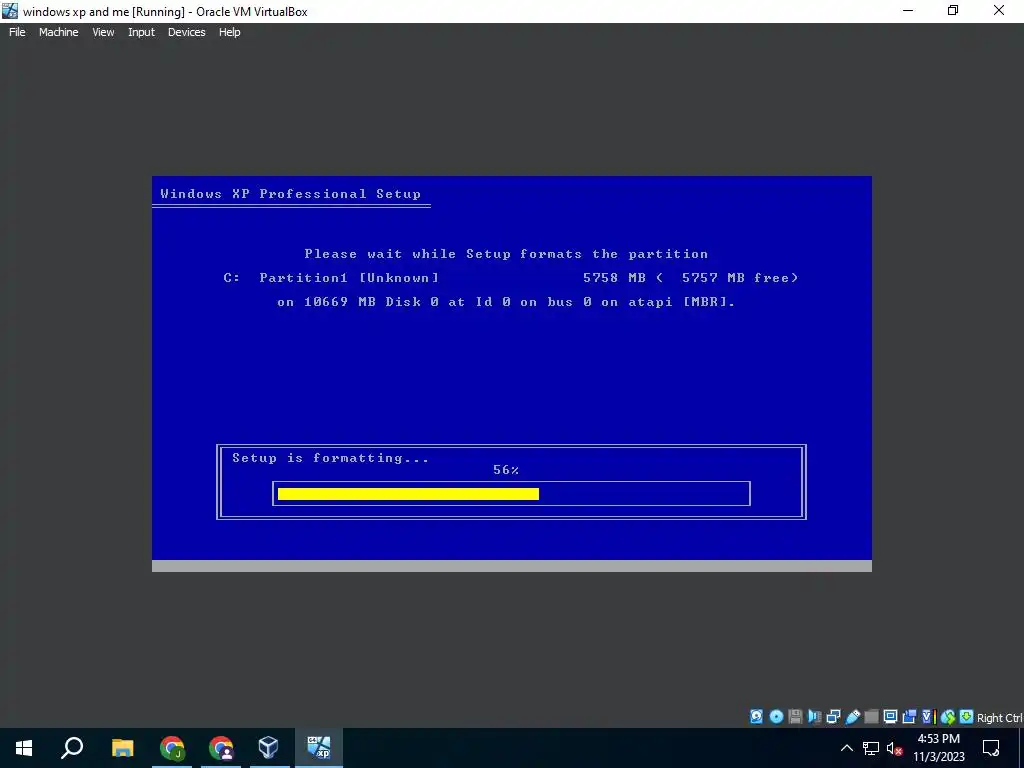Minimize the VirtualBox window
The width and height of the screenshot is (1024, 768).
[x=908, y=10]
